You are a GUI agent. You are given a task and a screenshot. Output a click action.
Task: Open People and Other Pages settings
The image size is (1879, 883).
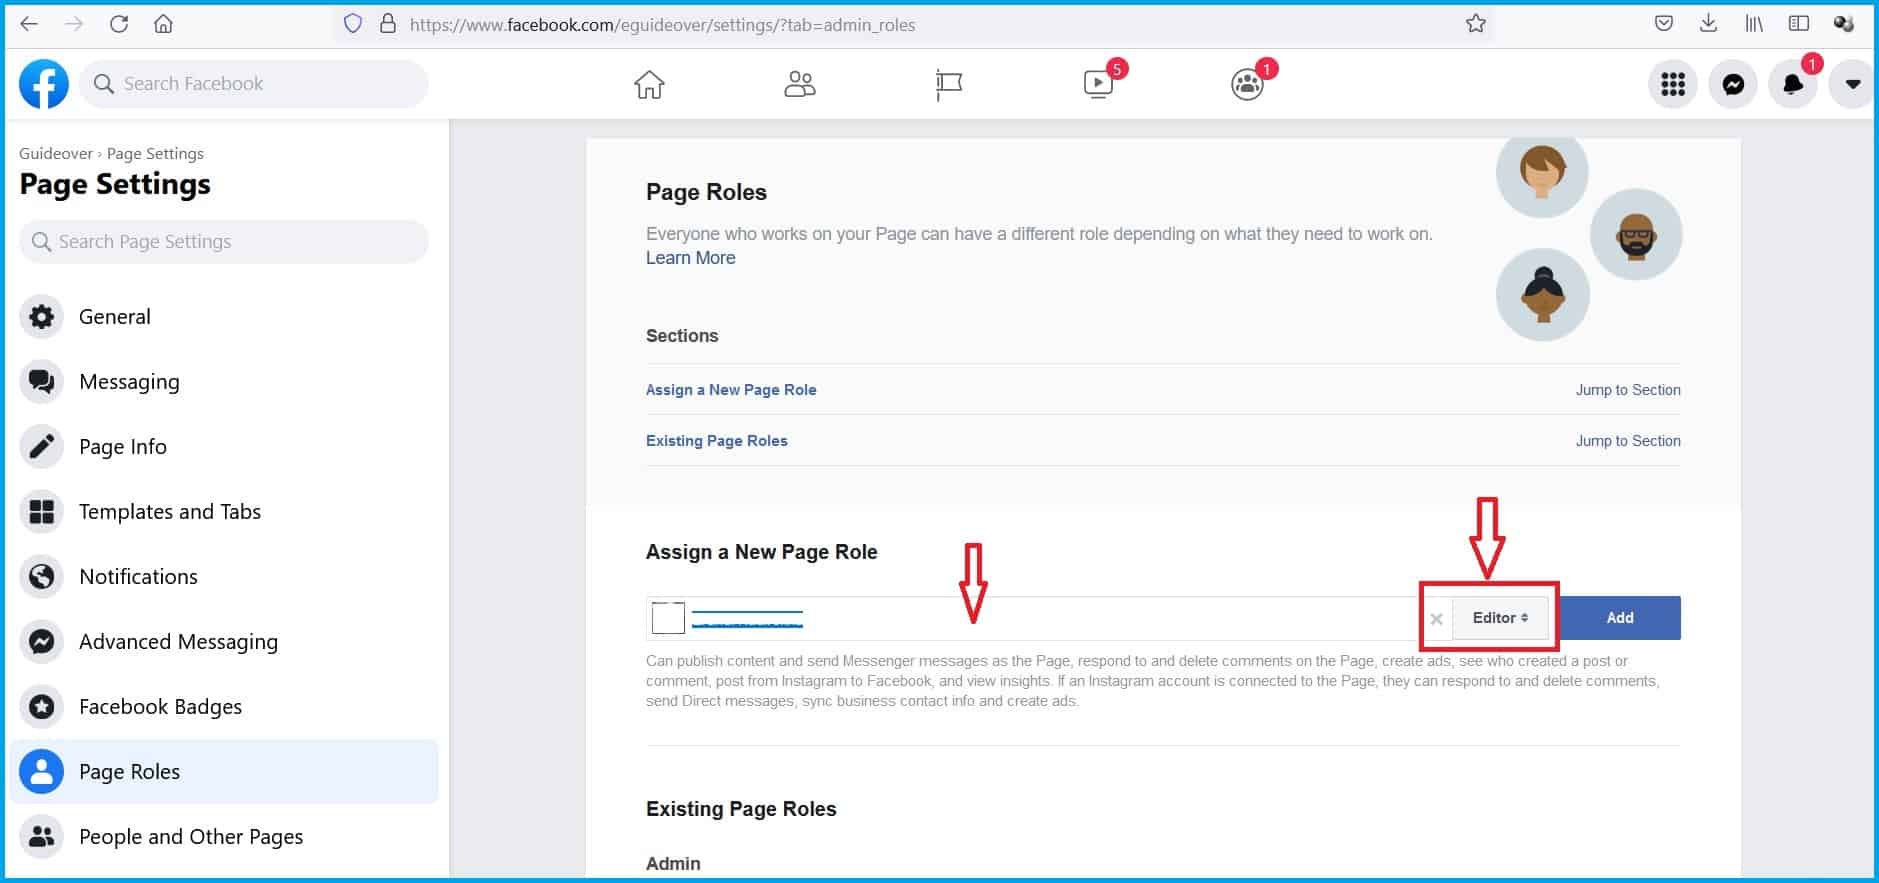224,837
